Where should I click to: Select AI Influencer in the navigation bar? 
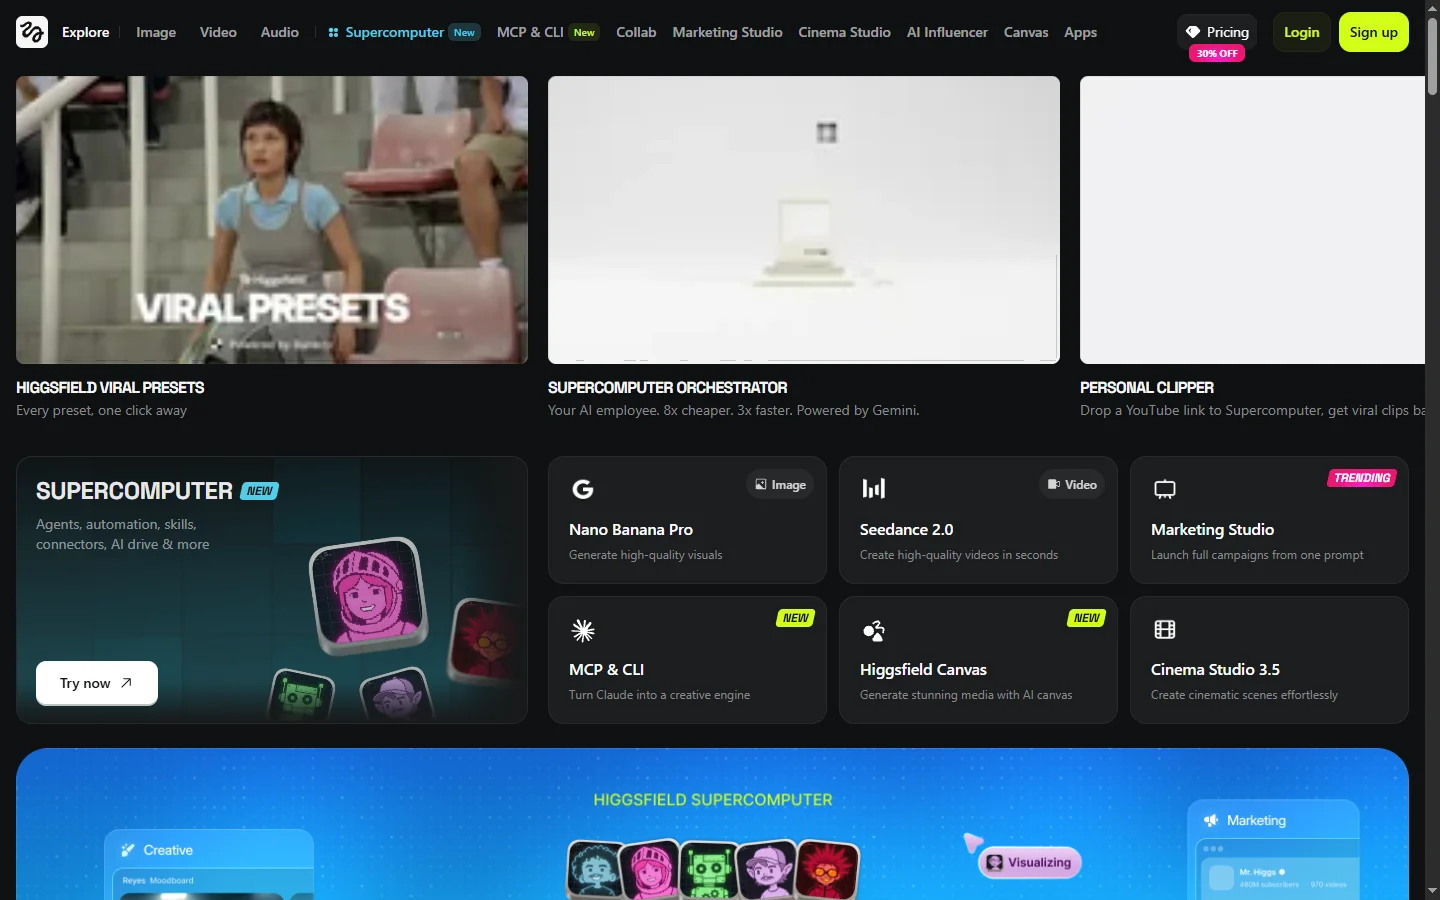(947, 32)
